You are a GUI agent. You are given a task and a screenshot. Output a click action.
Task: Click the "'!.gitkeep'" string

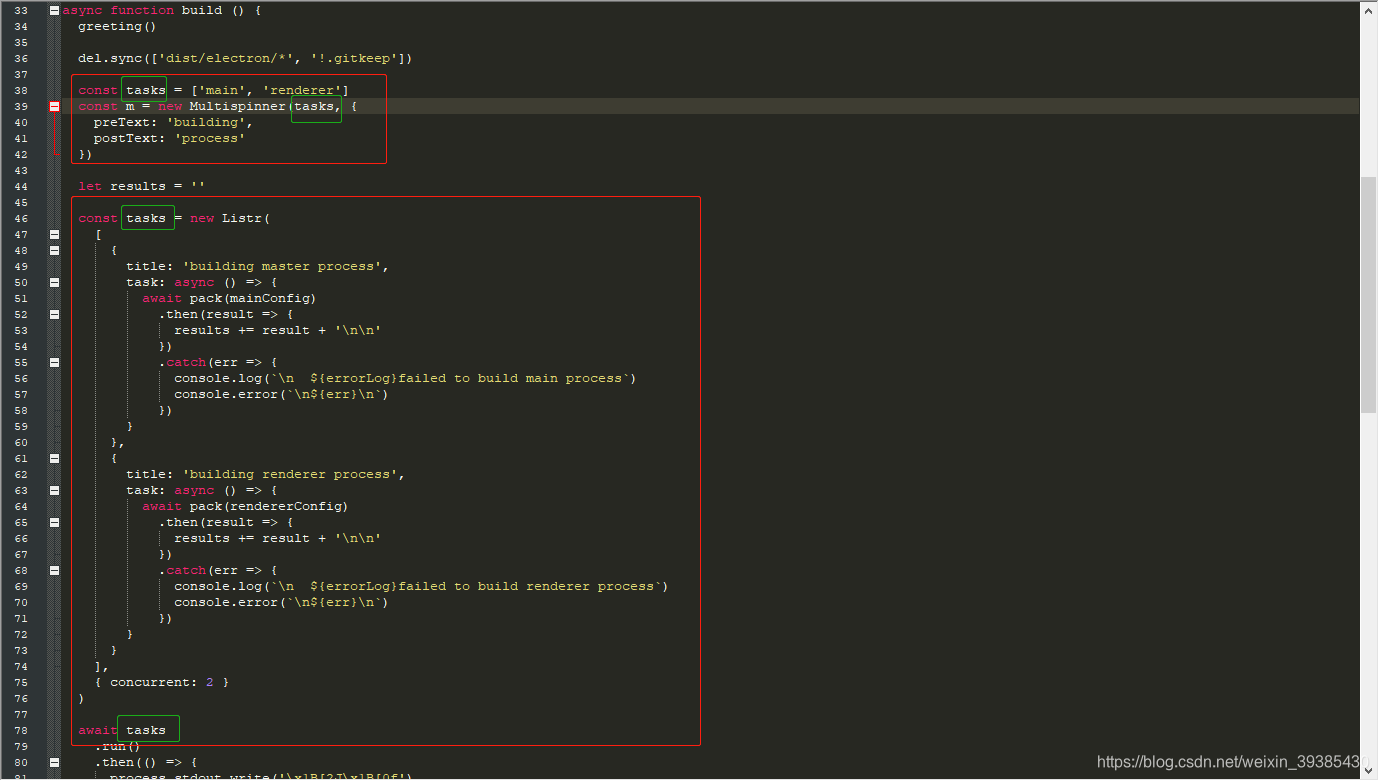(x=354, y=58)
